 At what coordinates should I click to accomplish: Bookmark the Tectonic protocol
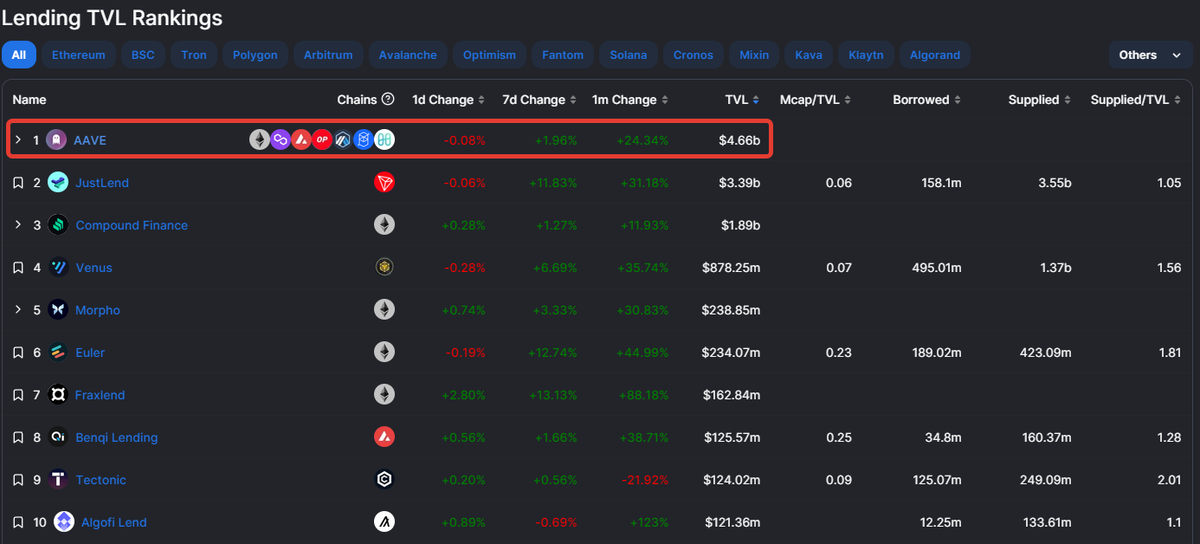tap(18, 480)
